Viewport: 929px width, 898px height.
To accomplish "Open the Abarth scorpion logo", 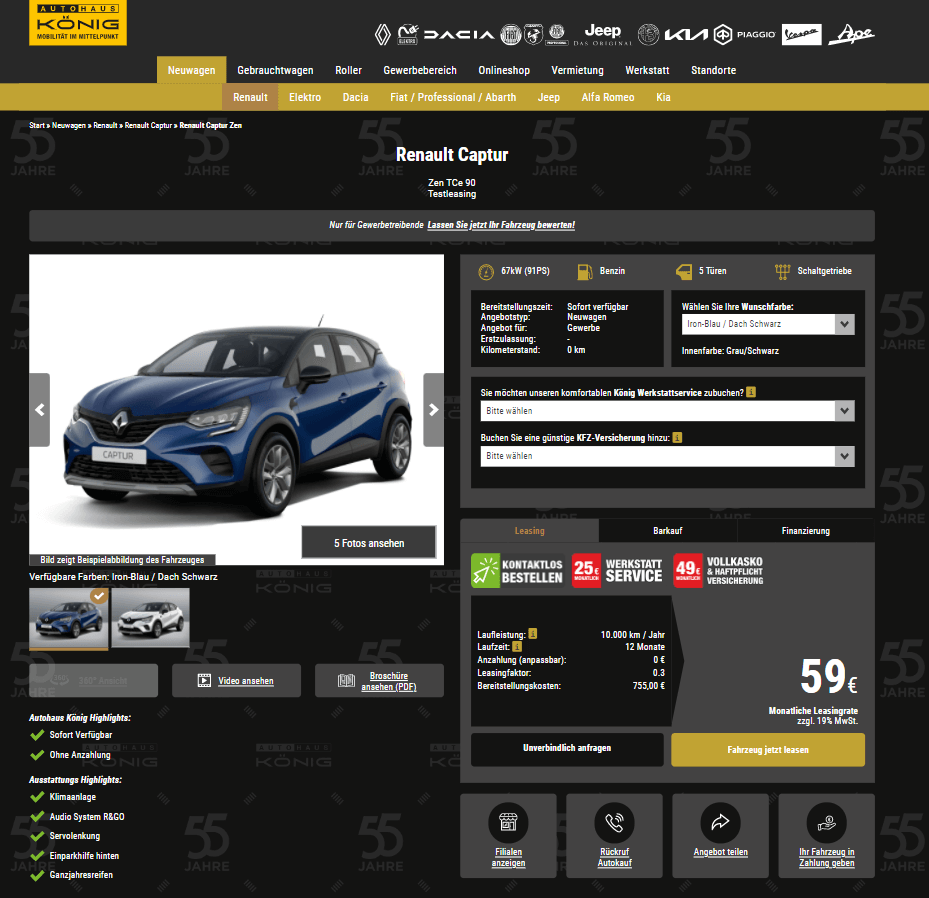I will click(533, 35).
